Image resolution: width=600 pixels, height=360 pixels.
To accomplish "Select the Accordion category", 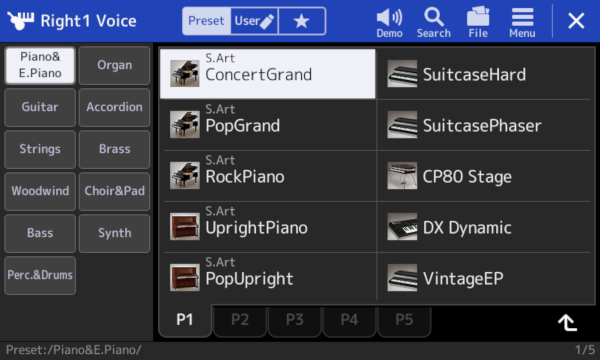I will (x=114, y=108).
